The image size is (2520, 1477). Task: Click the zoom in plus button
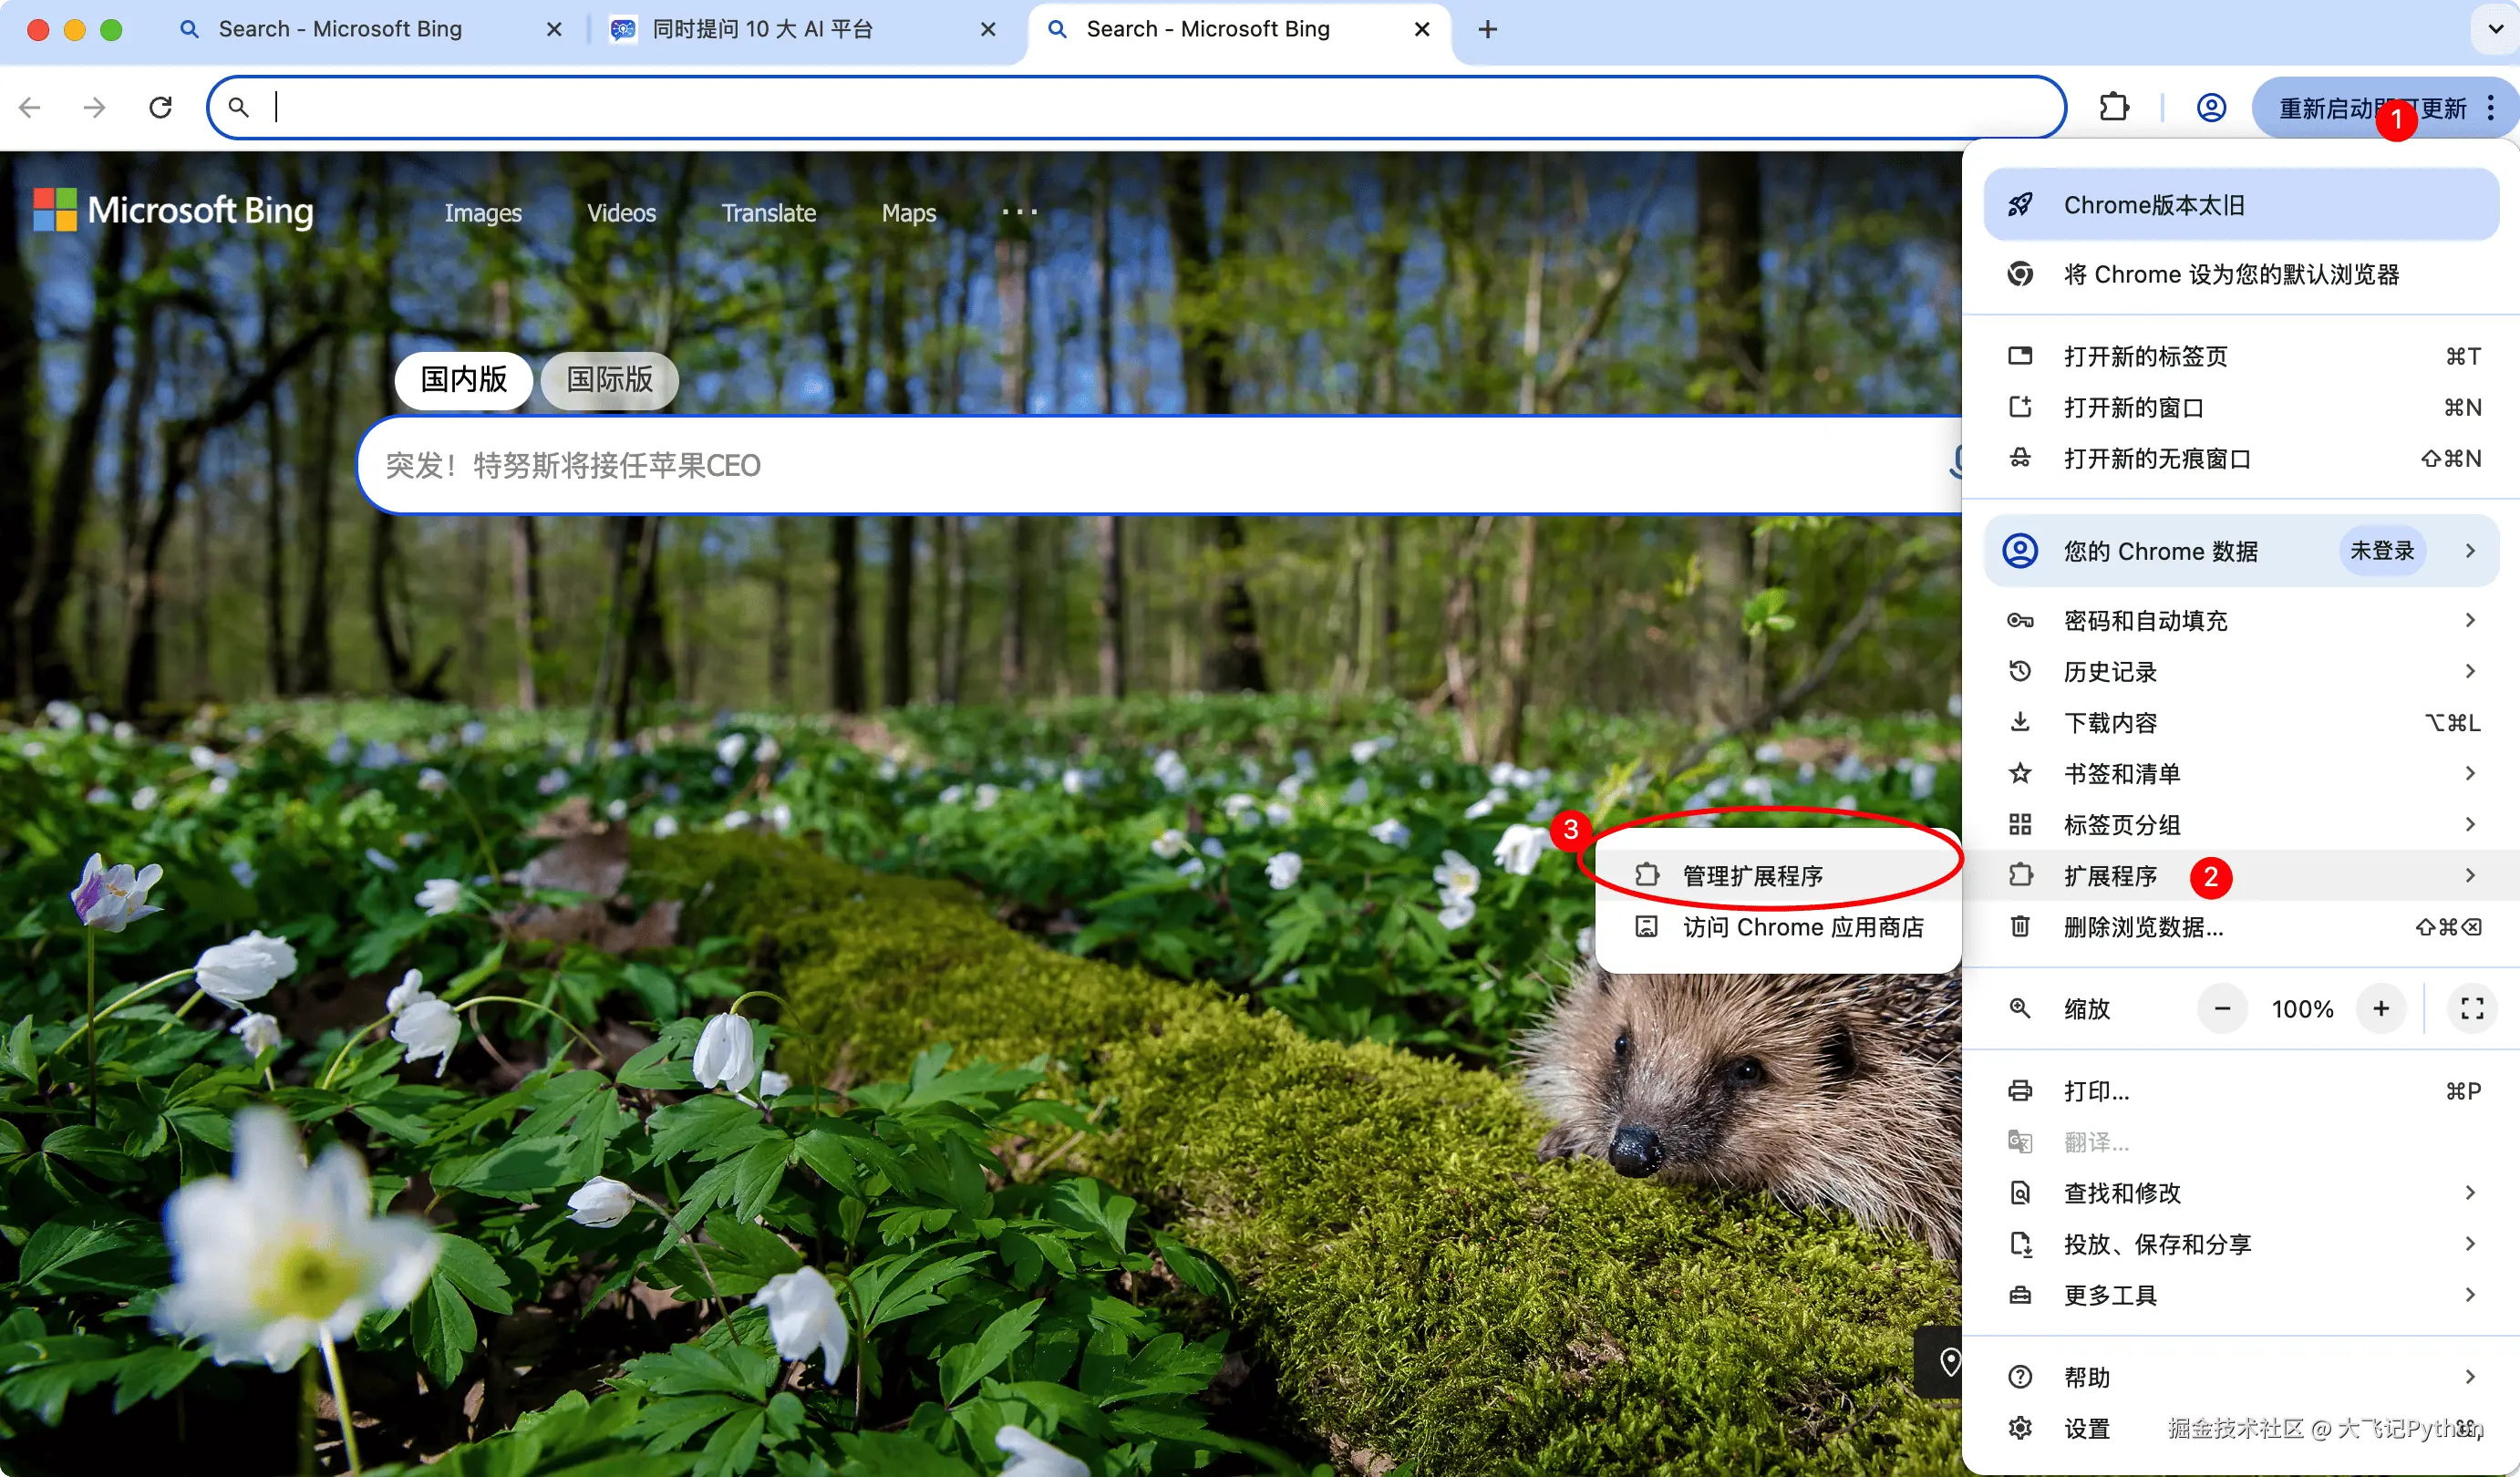pyautogui.click(x=2381, y=1008)
